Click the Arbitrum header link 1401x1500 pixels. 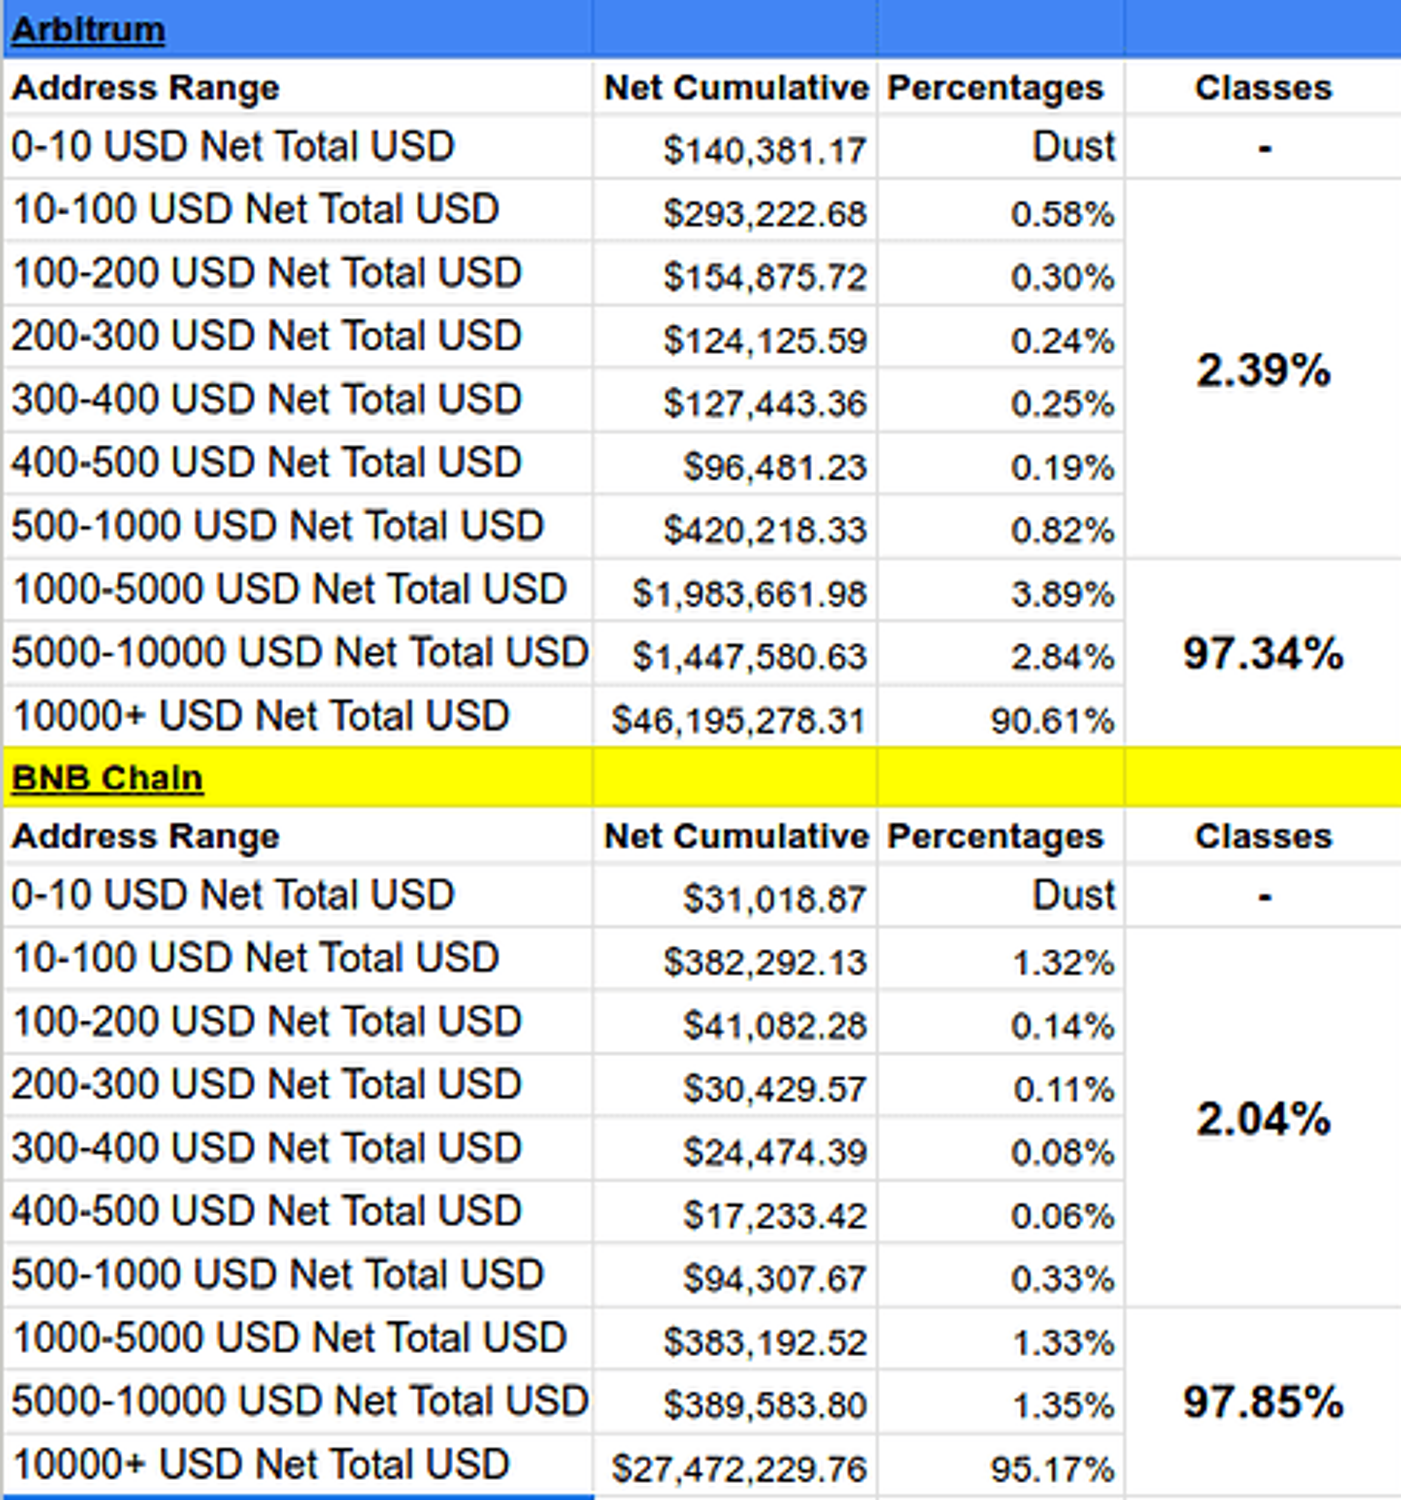(x=88, y=30)
